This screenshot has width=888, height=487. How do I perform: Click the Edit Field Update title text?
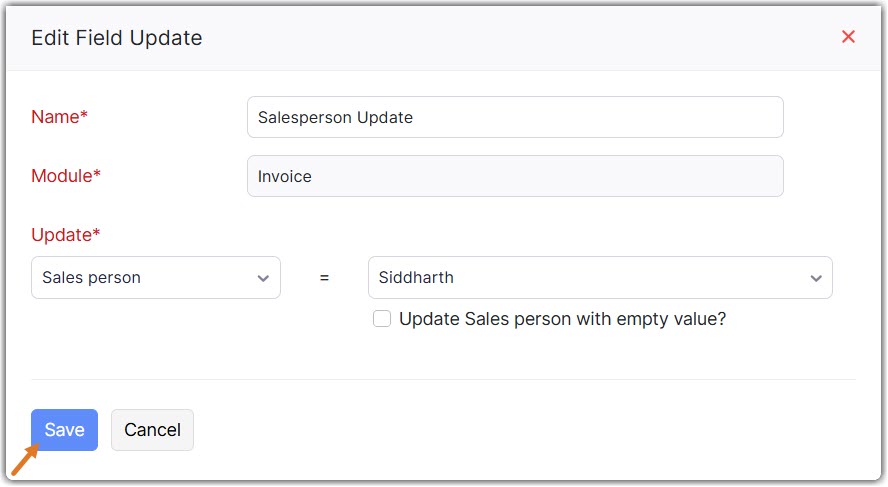click(x=117, y=38)
